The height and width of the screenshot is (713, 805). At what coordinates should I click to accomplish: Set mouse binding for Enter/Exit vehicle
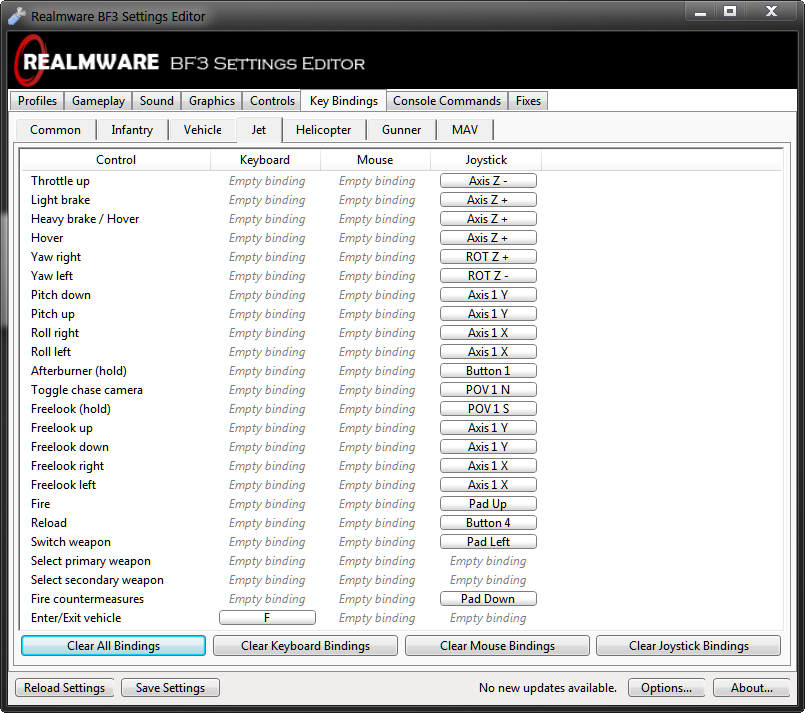pyautogui.click(x=377, y=618)
